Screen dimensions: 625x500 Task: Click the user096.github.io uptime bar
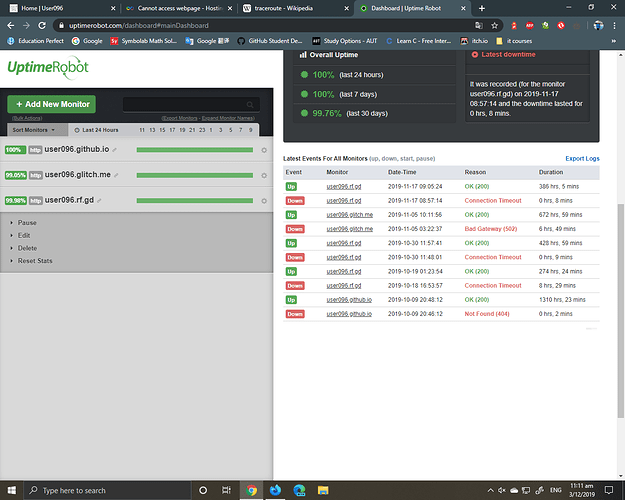[194, 150]
